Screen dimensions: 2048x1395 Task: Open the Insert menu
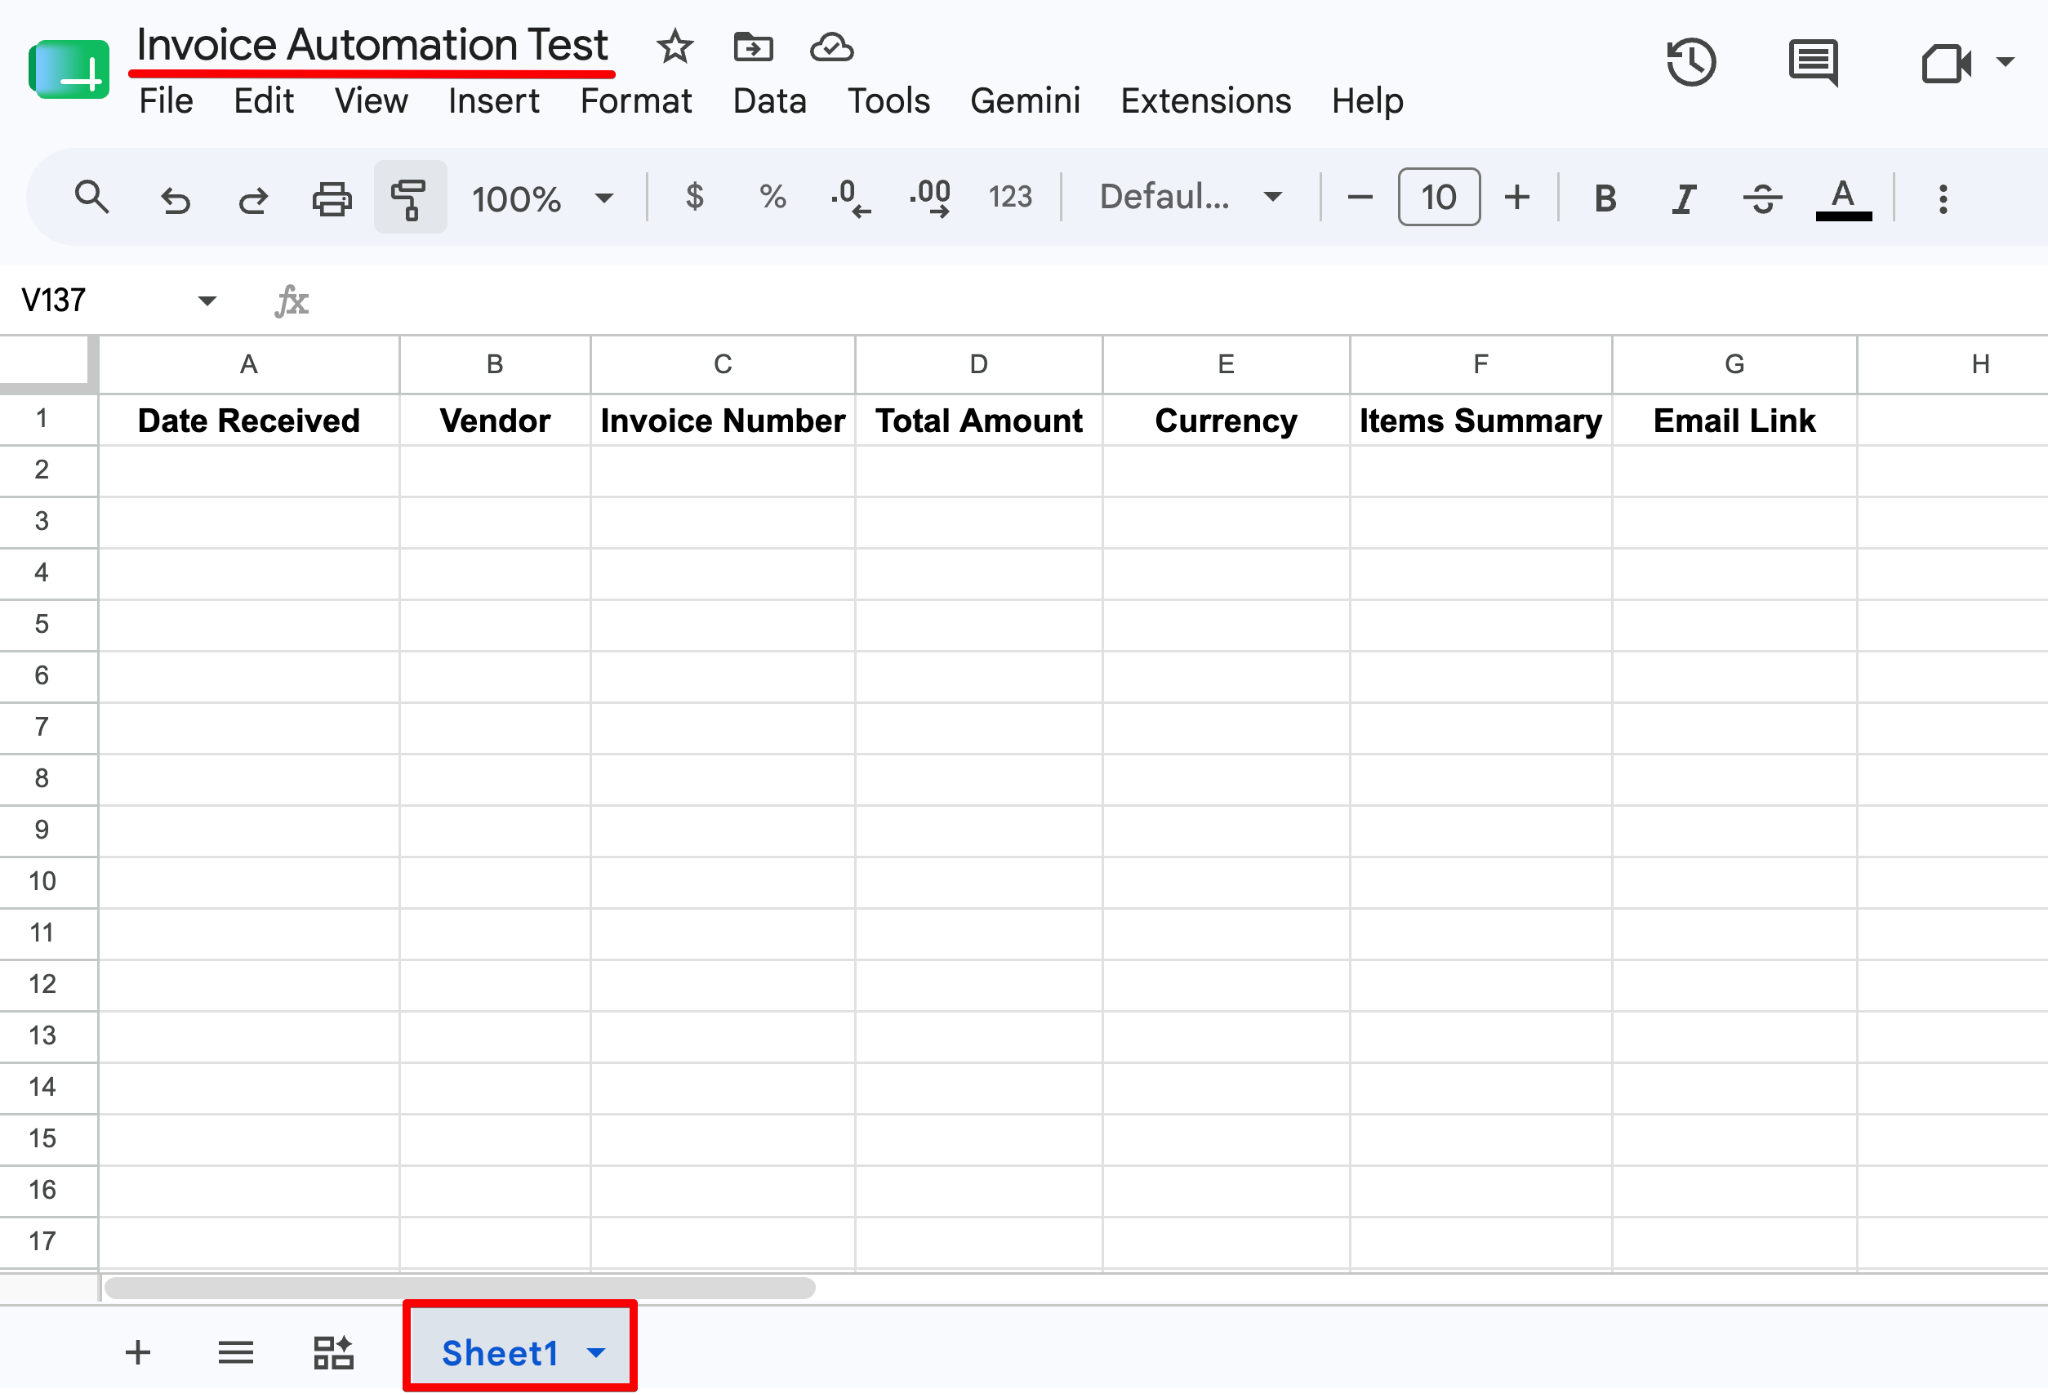tap(493, 101)
